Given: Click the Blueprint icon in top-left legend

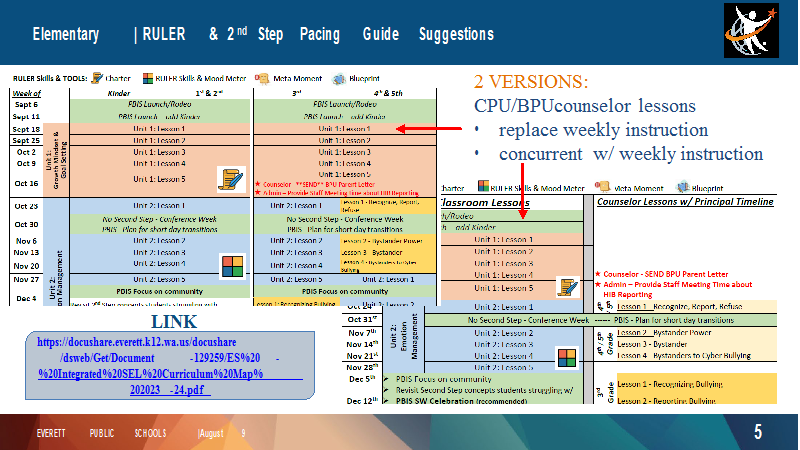Looking at the screenshot, I should click(339, 79).
